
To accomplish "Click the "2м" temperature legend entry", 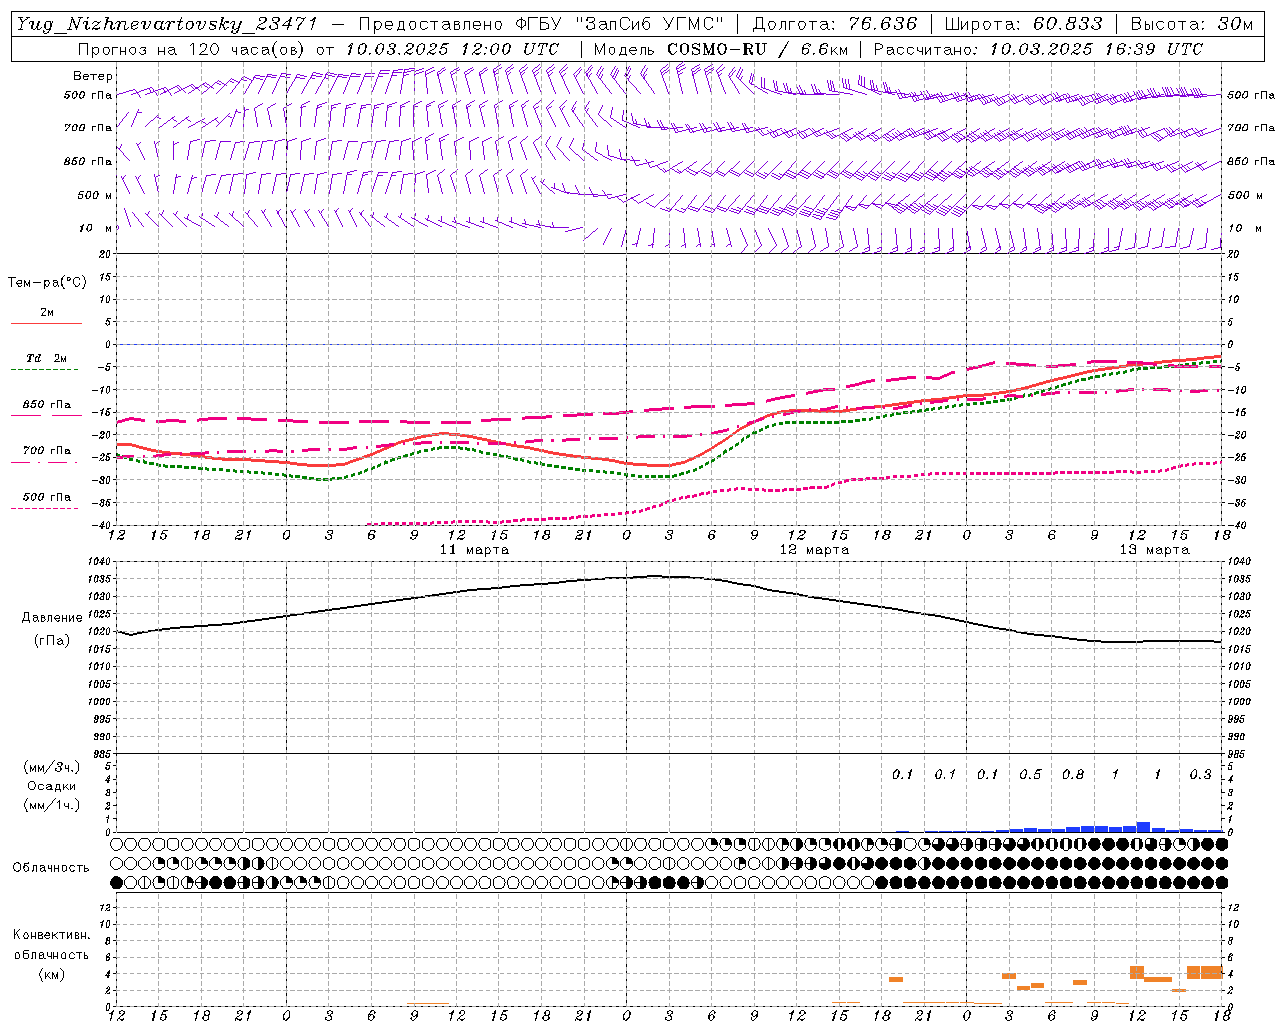I will tap(47, 312).
